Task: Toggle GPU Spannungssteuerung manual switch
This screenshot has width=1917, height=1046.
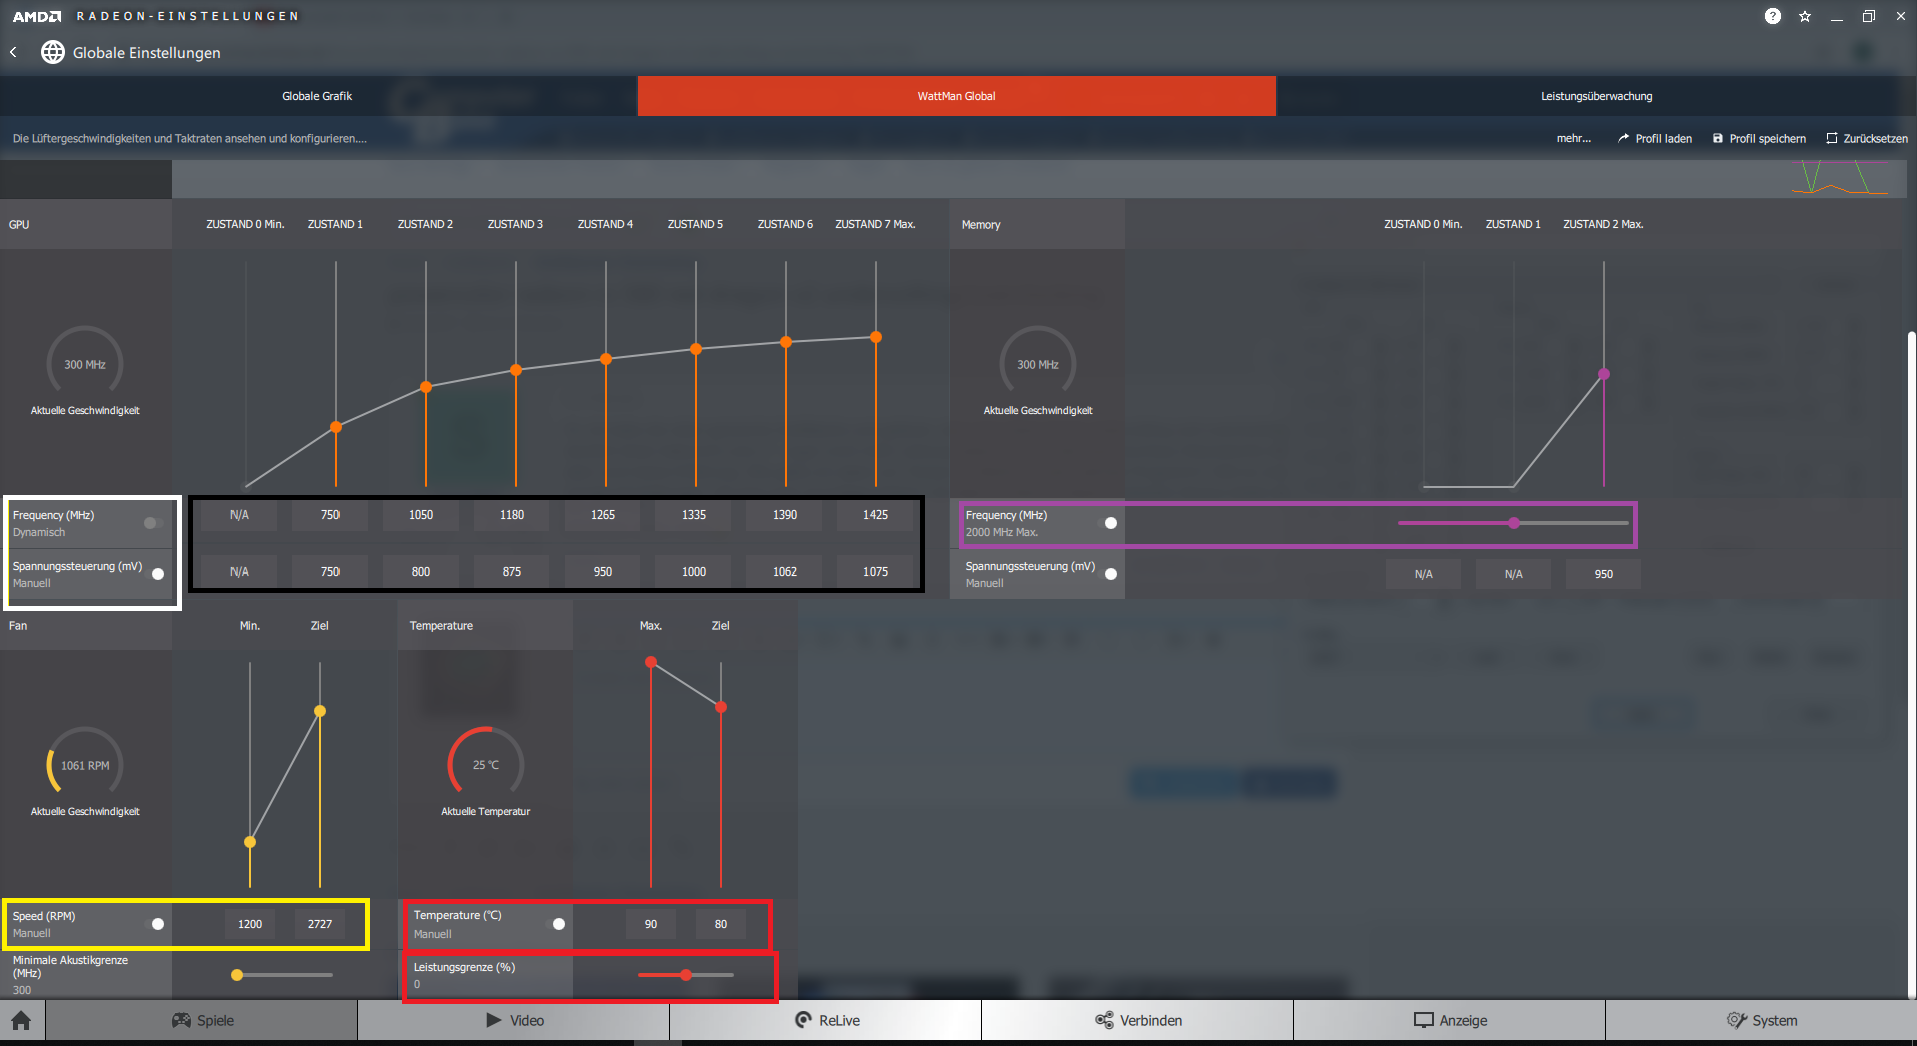Action: pos(156,574)
